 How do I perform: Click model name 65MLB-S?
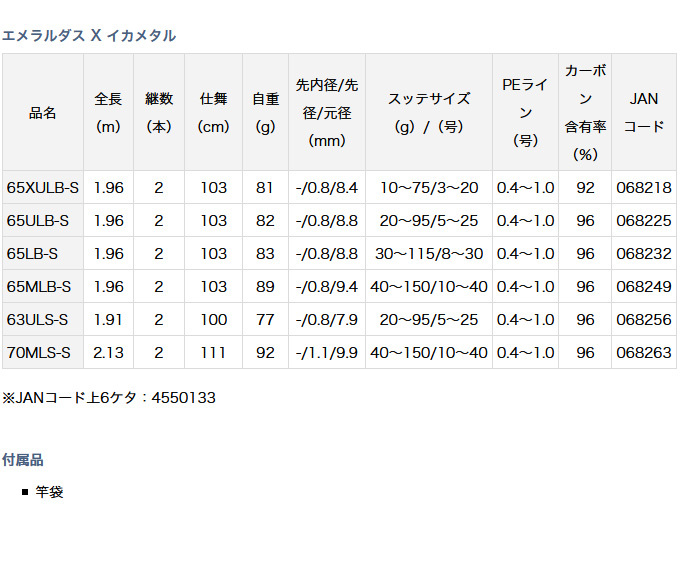[39, 287]
